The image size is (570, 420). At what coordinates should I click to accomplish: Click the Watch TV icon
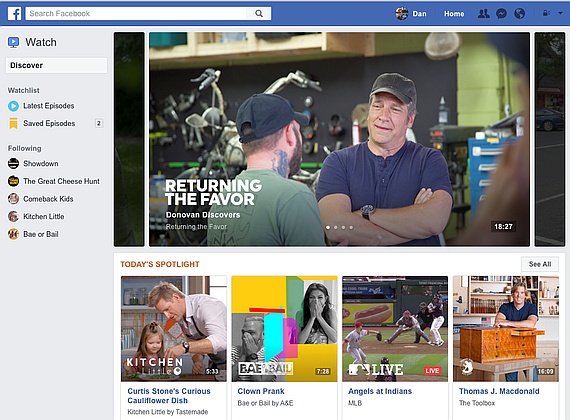13,43
